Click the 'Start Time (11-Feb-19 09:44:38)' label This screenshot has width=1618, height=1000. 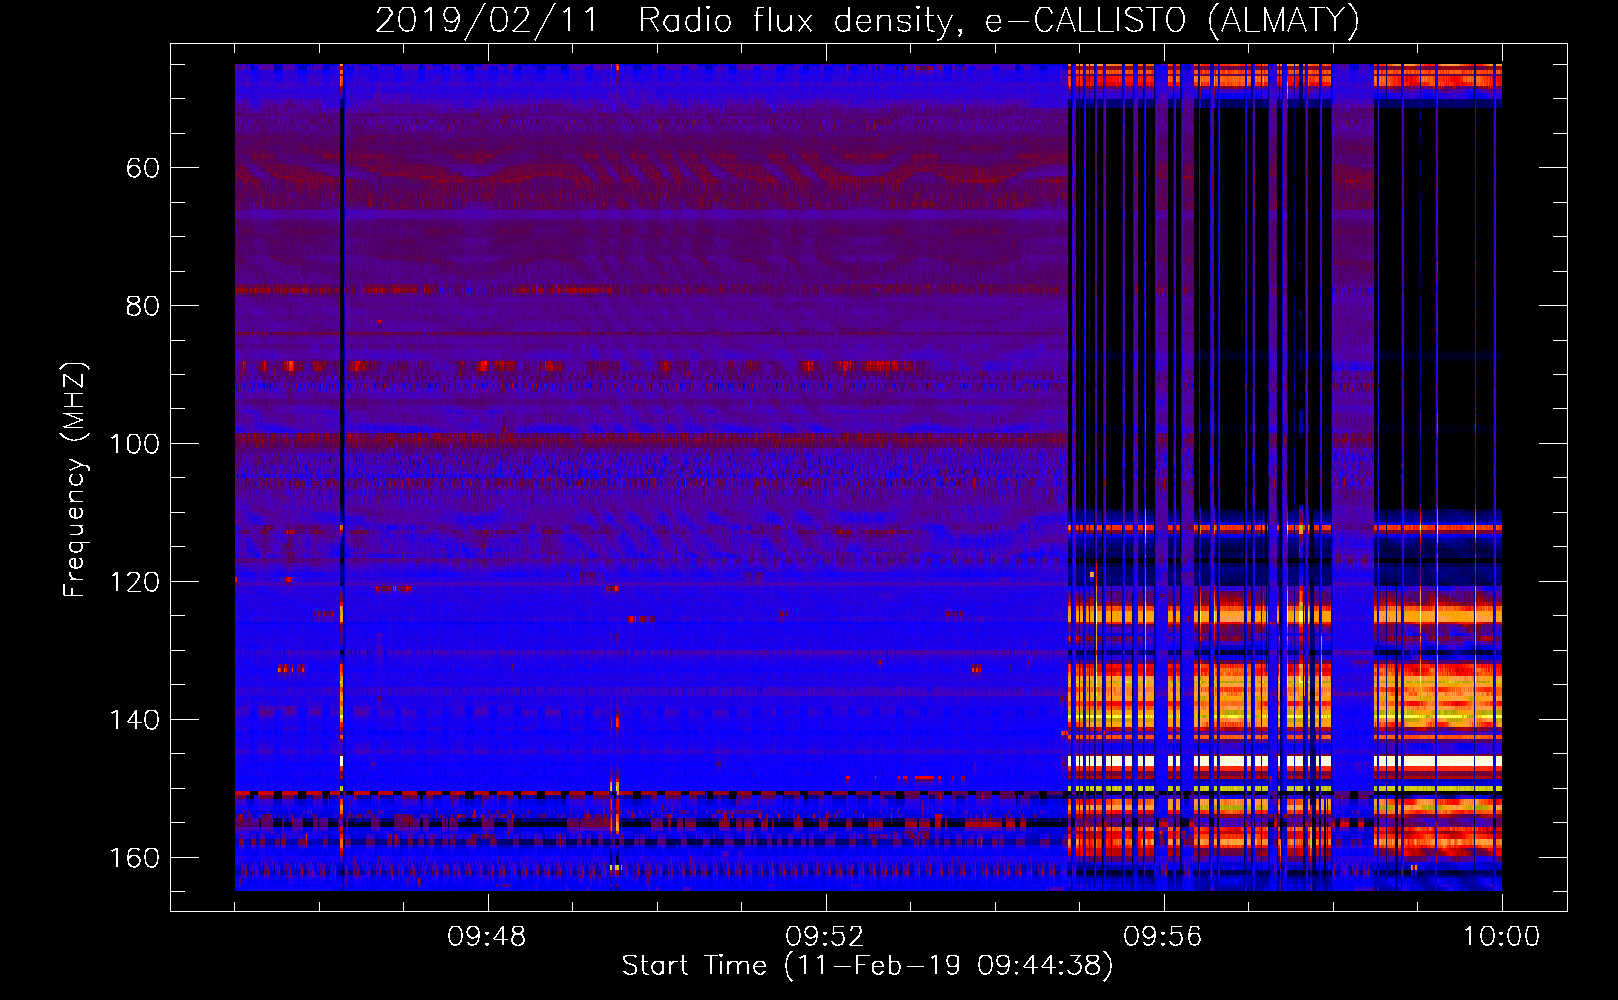tap(868, 966)
